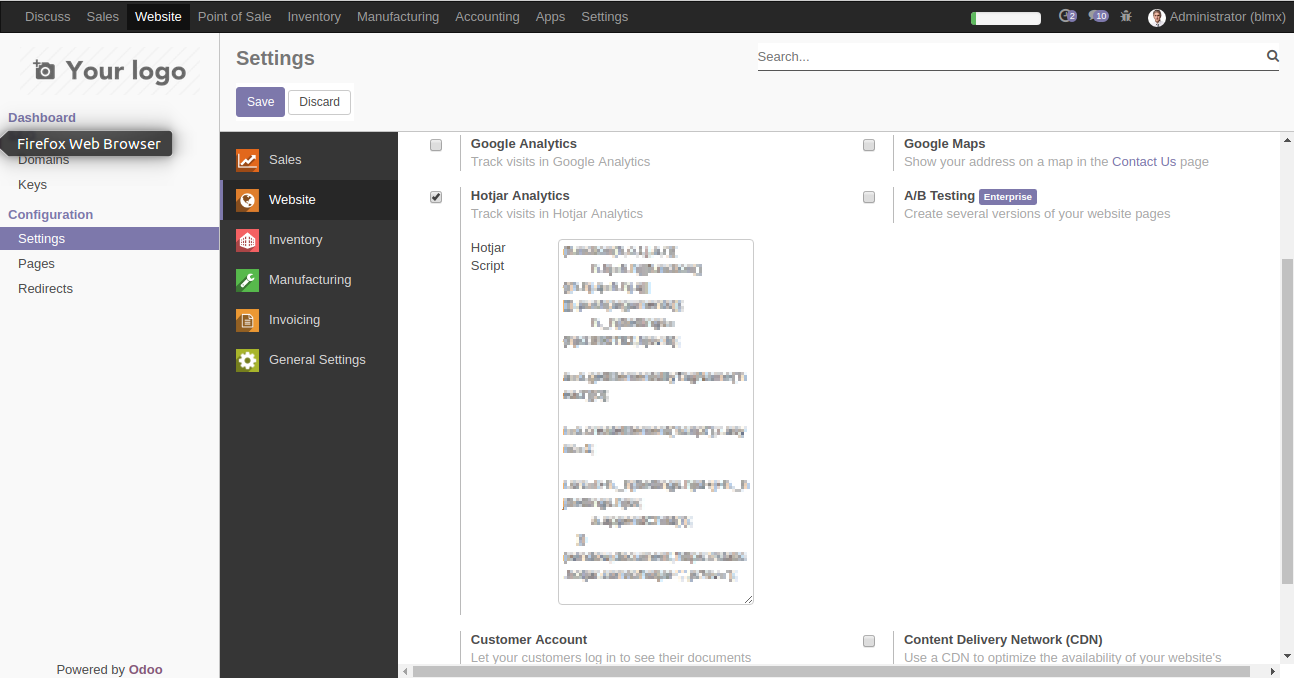Image resolution: width=1294 pixels, height=678 pixels.
Task: Click the vertical scrollbar thumb
Action: point(1287,420)
